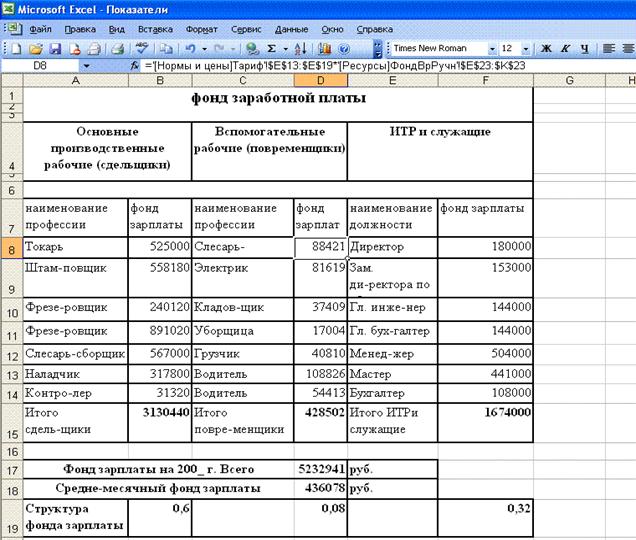The height and width of the screenshot is (540, 636).
Task: Click the Name Box showing D8
Action: (40, 65)
